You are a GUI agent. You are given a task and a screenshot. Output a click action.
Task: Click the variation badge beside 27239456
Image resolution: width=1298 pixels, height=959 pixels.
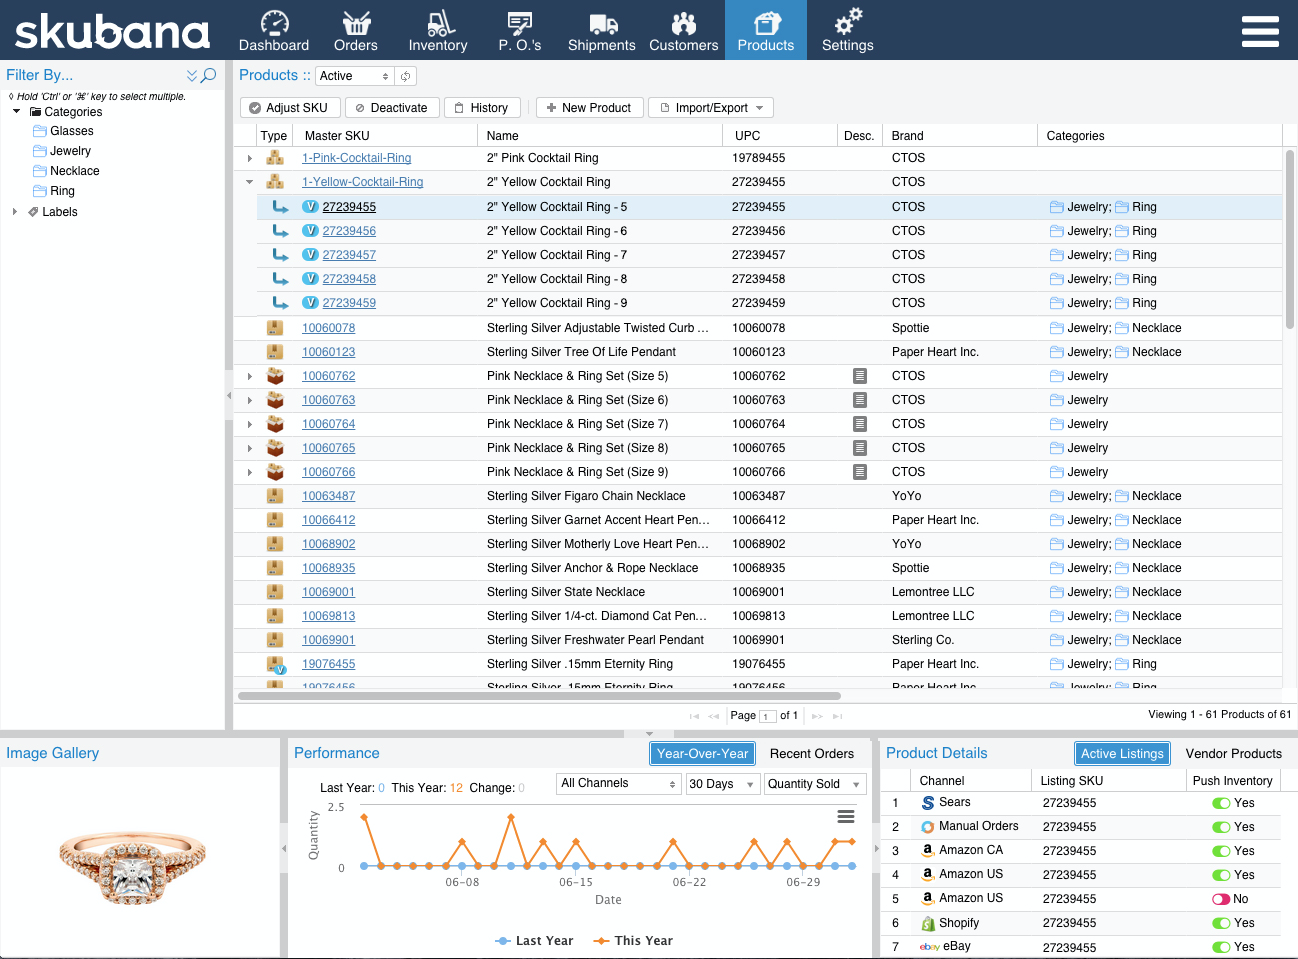click(x=310, y=231)
